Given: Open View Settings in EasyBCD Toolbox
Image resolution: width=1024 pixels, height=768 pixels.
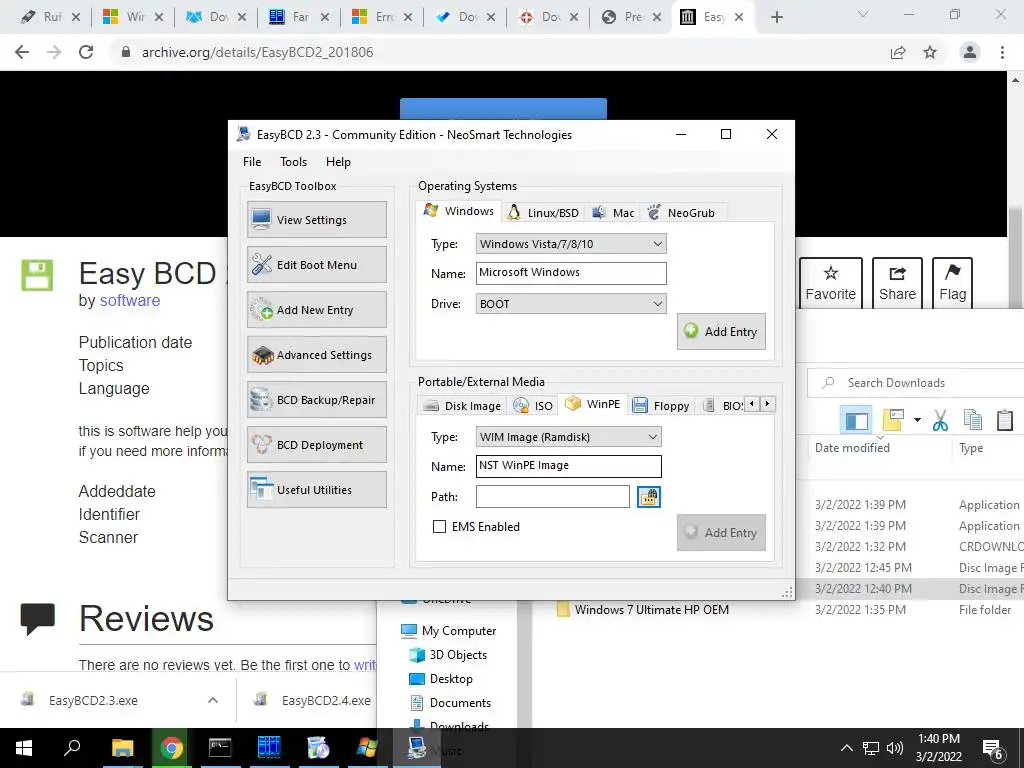Looking at the screenshot, I should click(317, 219).
